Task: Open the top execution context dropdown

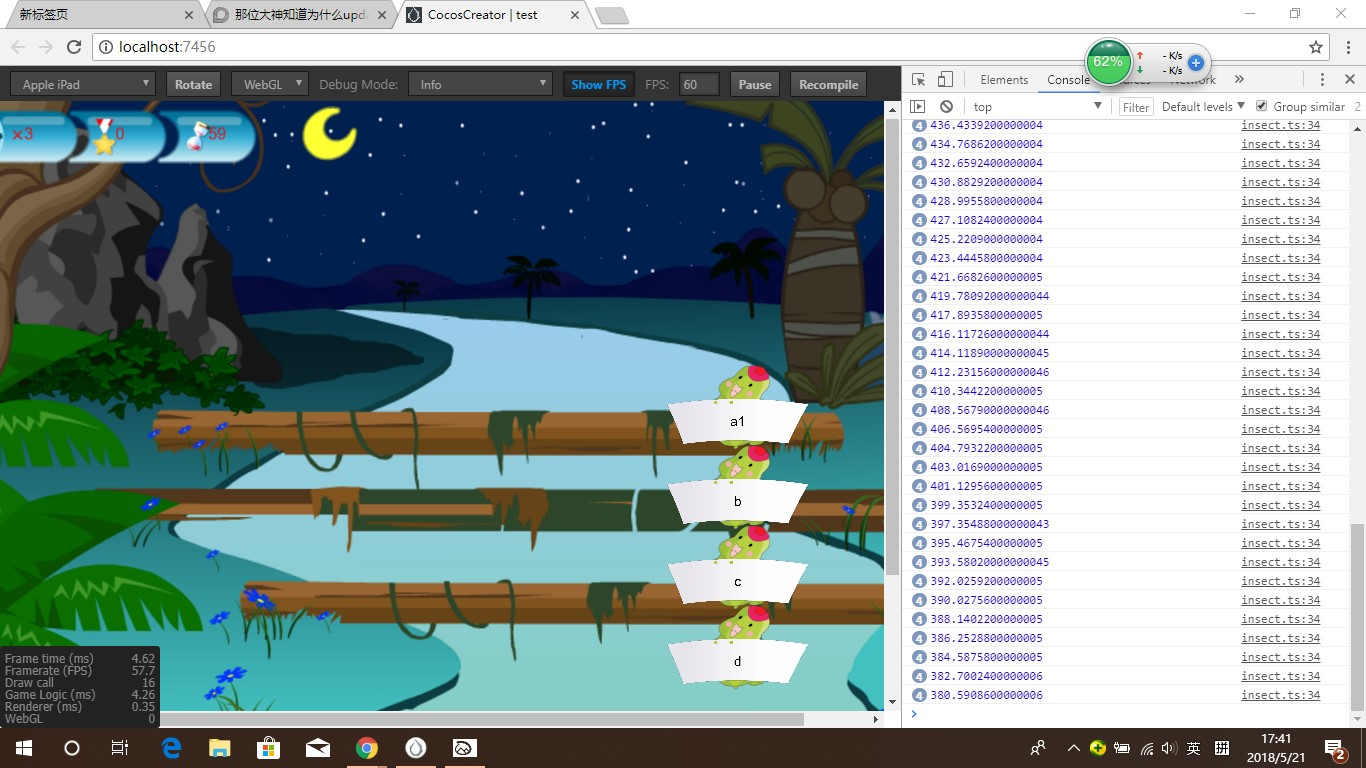Action: tap(1036, 107)
